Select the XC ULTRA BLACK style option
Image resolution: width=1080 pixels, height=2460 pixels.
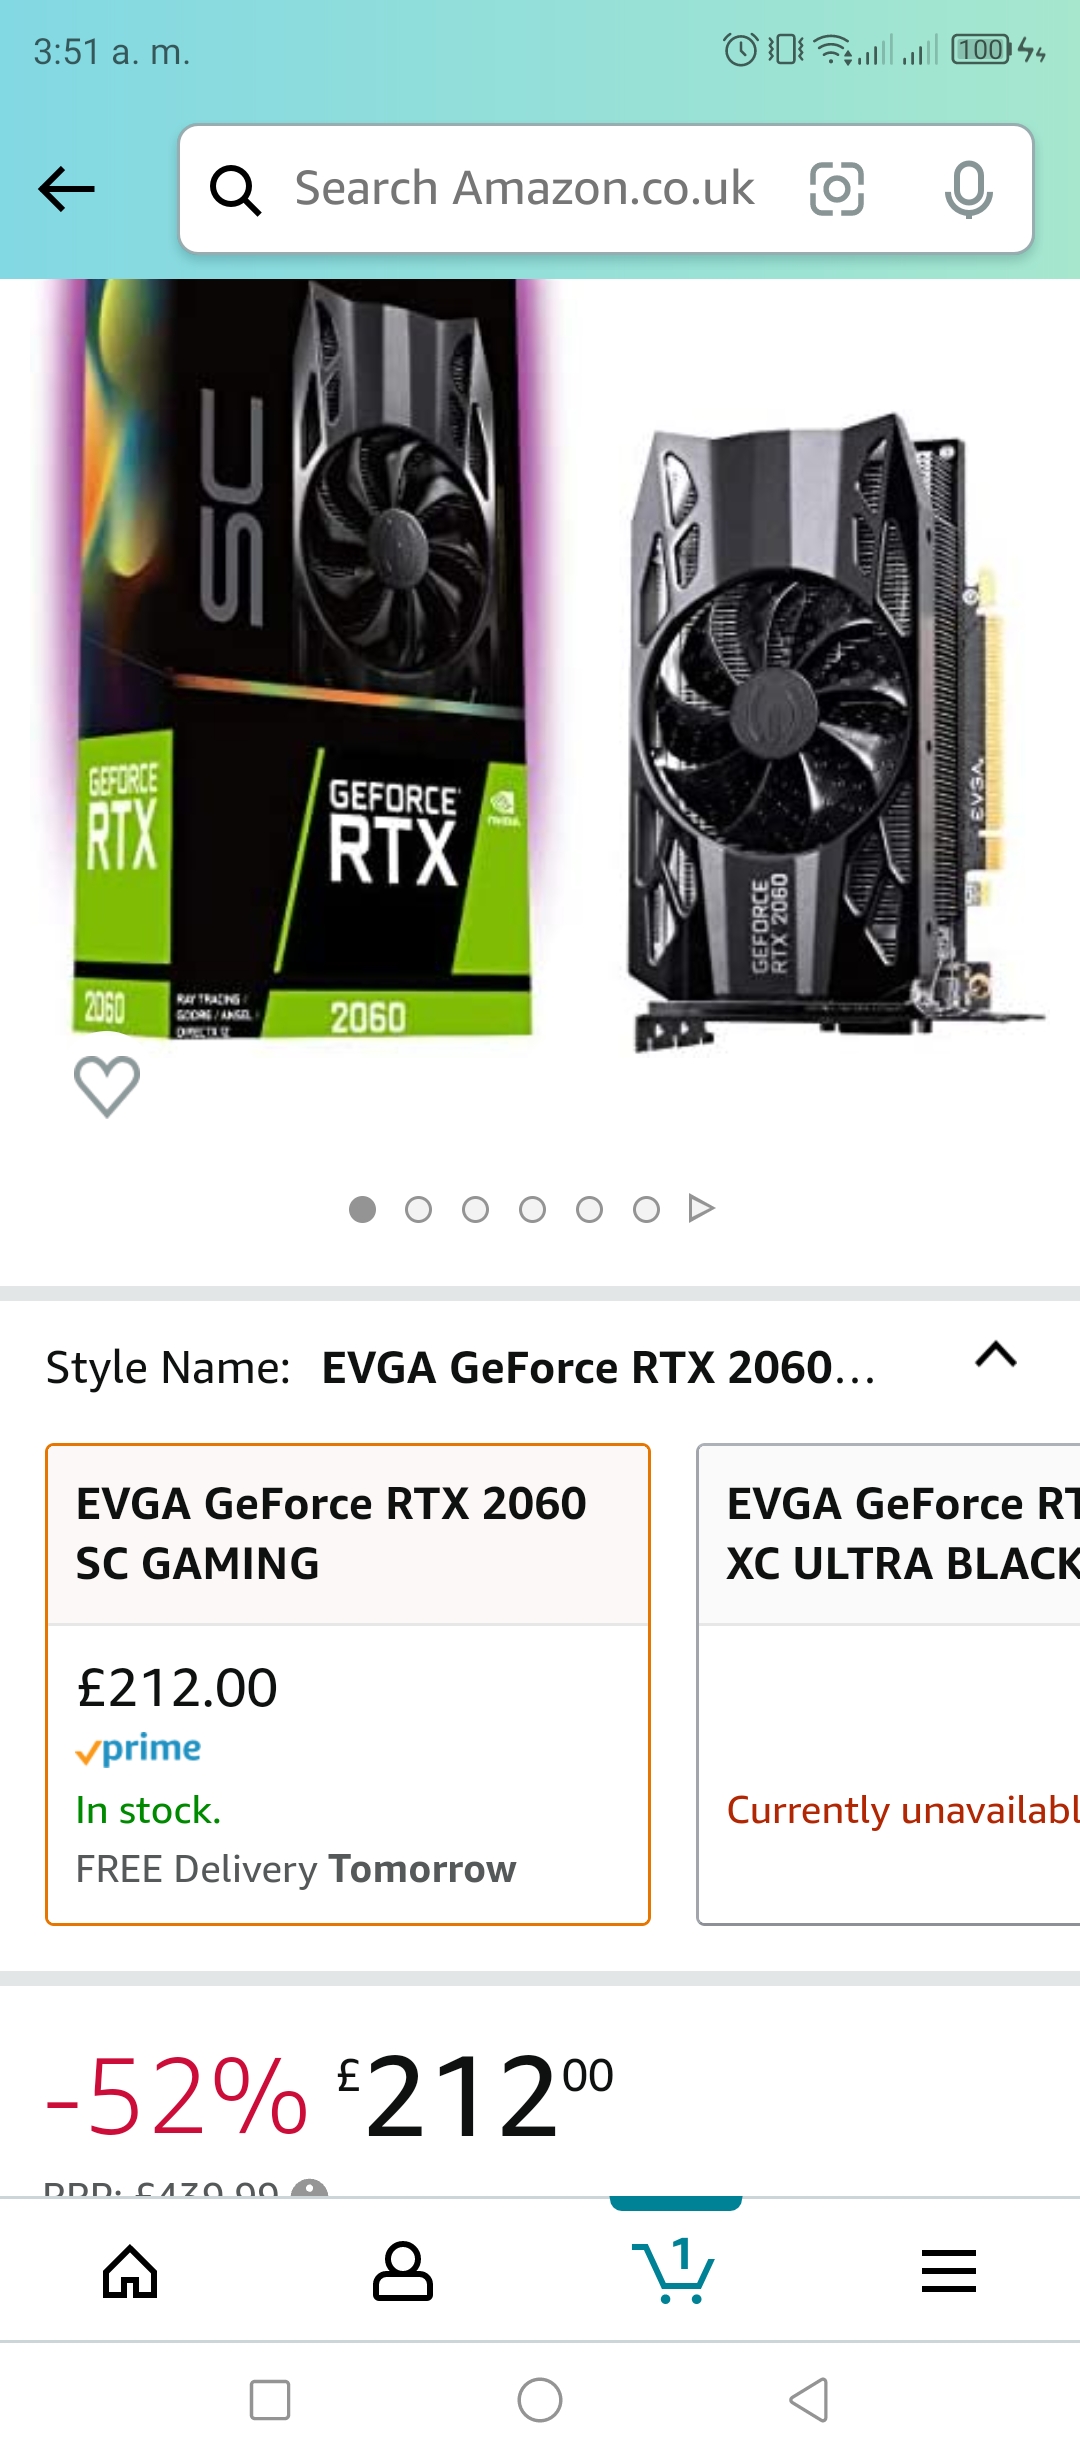point(888,1684)
